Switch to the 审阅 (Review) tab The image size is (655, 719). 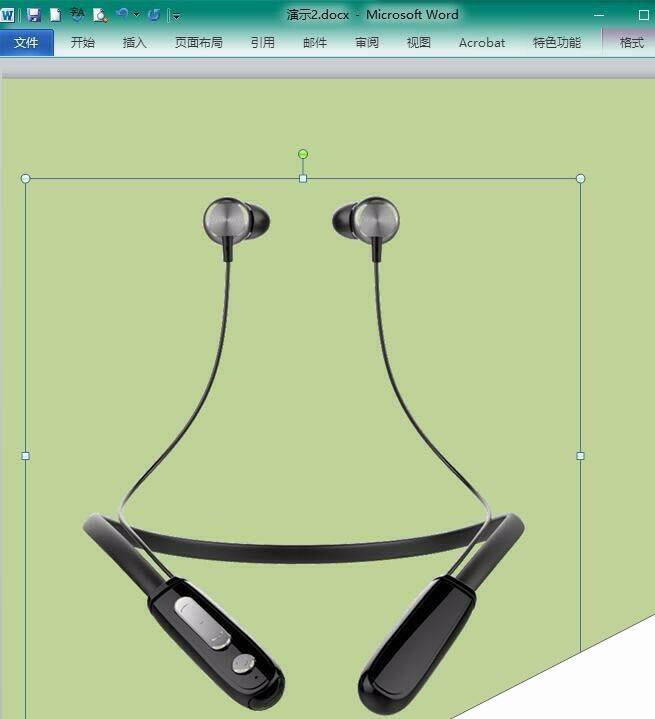click(367, 43)
